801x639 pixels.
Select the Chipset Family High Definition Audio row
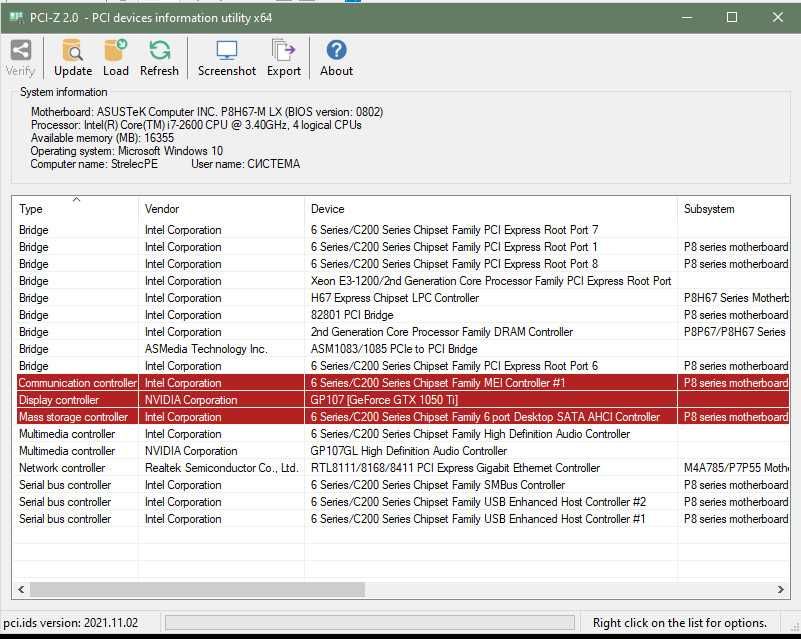point(403,434)
